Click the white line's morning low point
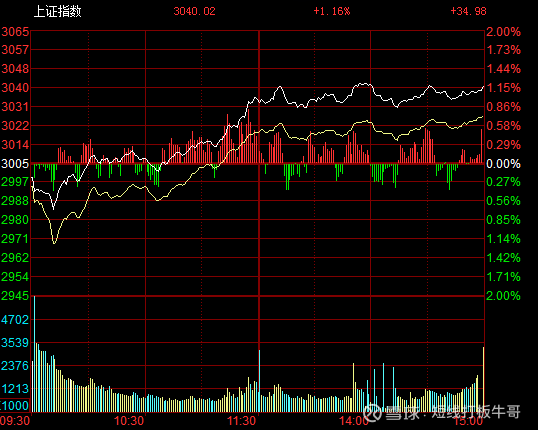Viewport: 538px width, 430px height. [53, 209]
